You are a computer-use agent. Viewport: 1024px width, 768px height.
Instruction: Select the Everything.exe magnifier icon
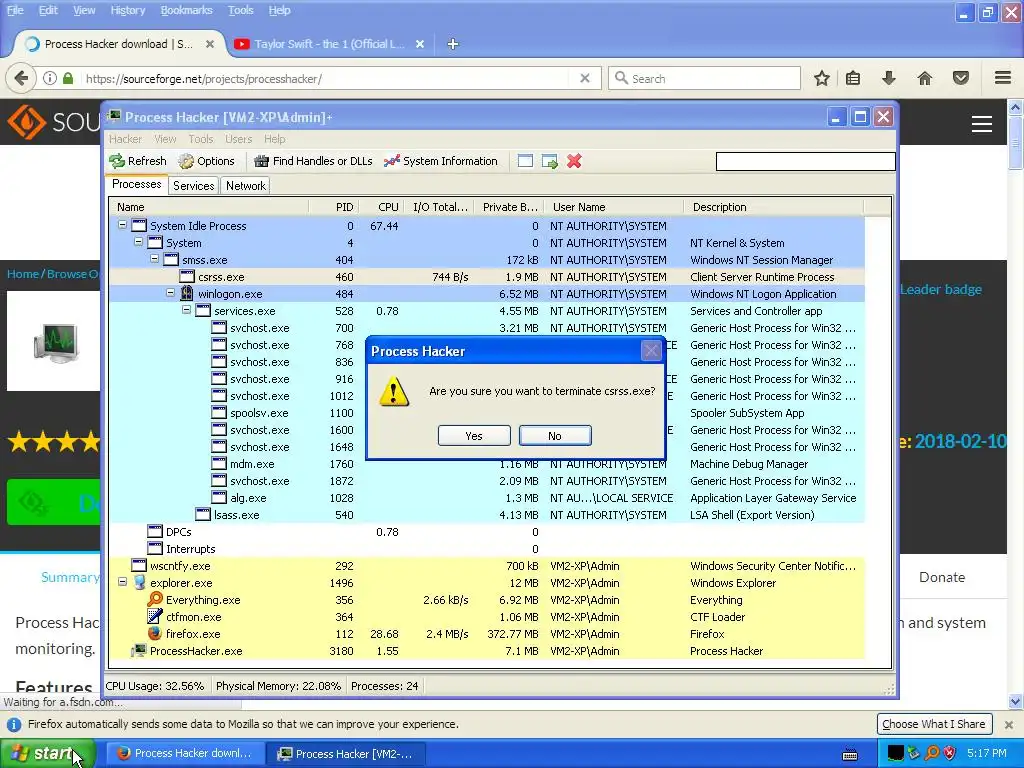coord(155,600)
